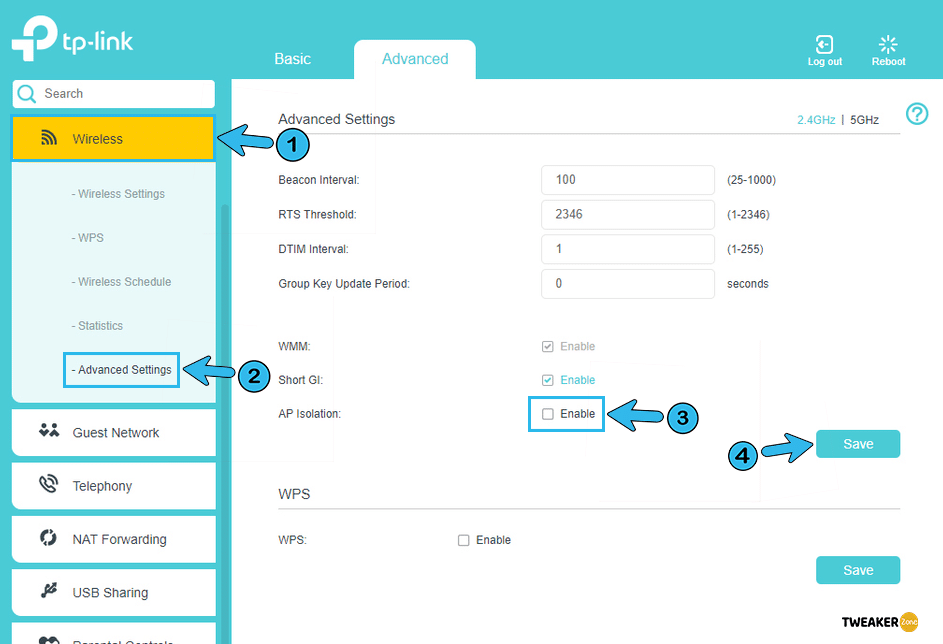Select the 5GHz band link
The height and width of the screenshot is (644, 943).
864,120
